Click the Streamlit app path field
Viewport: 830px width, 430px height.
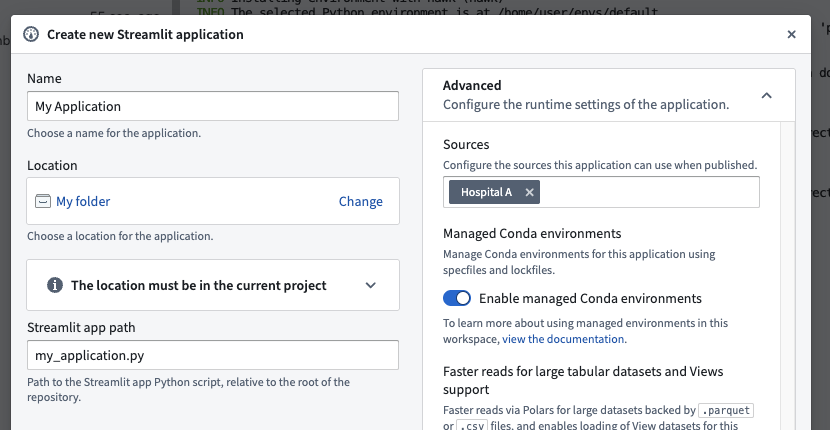tap(213, 355)
